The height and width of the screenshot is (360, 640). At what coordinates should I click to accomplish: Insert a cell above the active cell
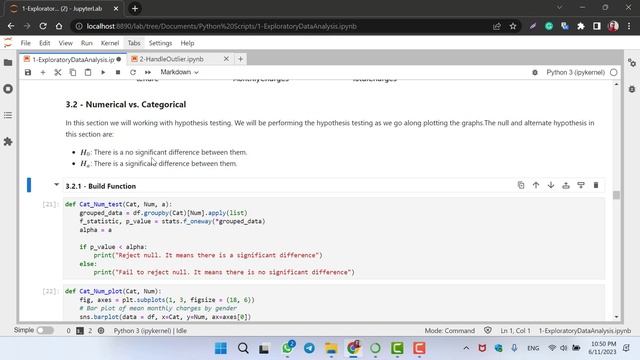click(566, 185)
